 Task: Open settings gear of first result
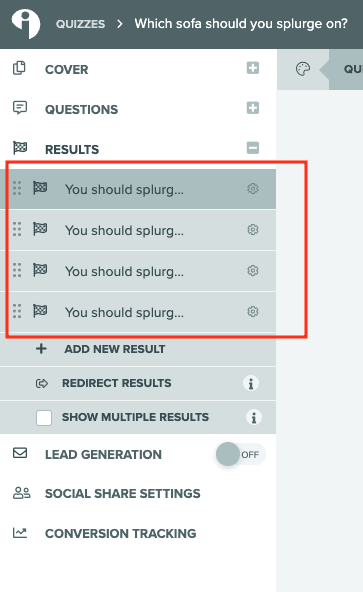pos(253,188)
